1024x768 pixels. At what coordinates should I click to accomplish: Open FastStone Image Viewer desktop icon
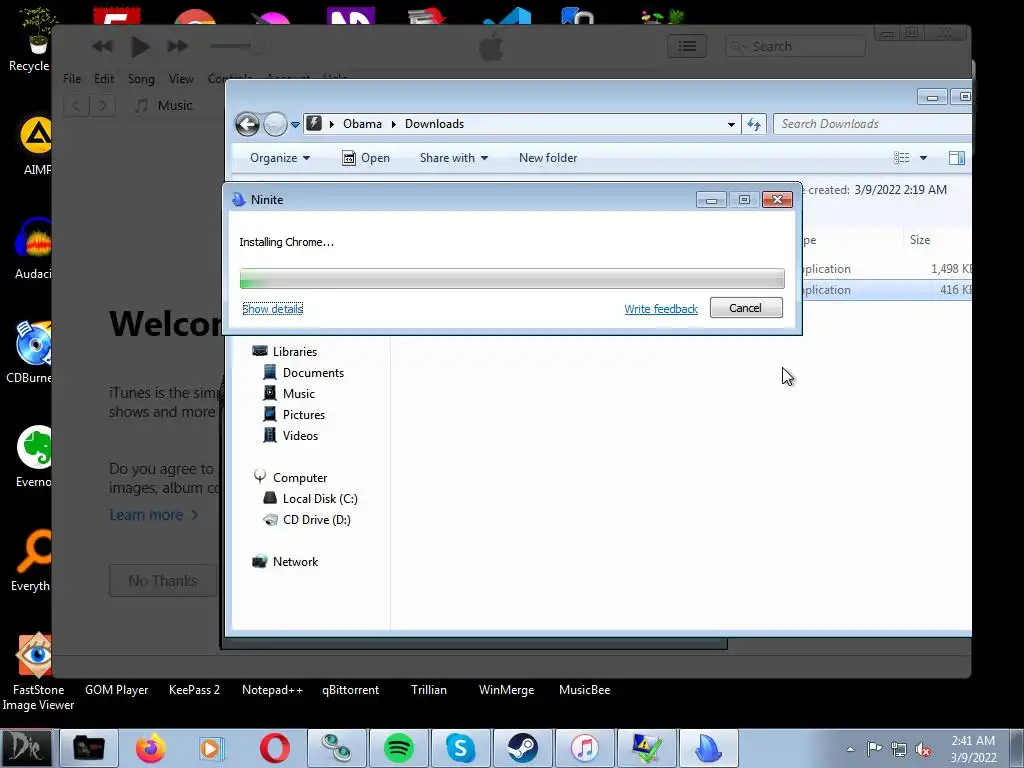(x=37, y=673)
